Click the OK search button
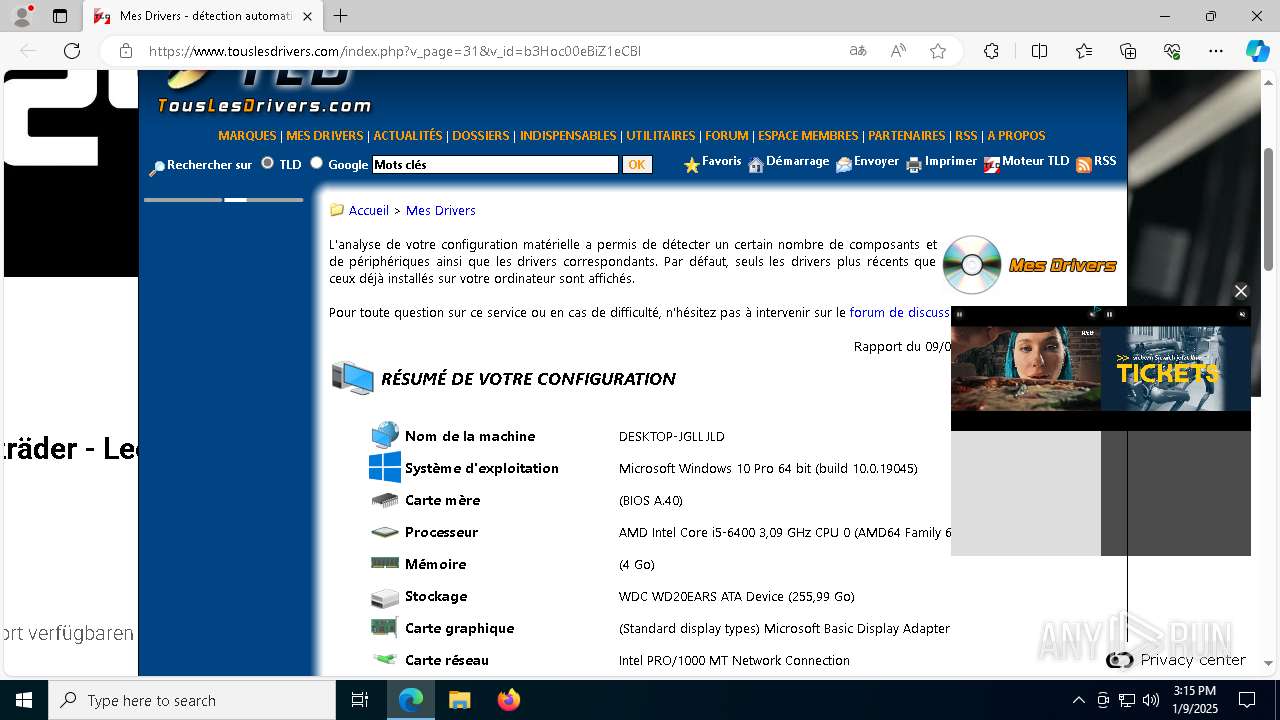This screenshot has width=1280, height=720. 637,165
